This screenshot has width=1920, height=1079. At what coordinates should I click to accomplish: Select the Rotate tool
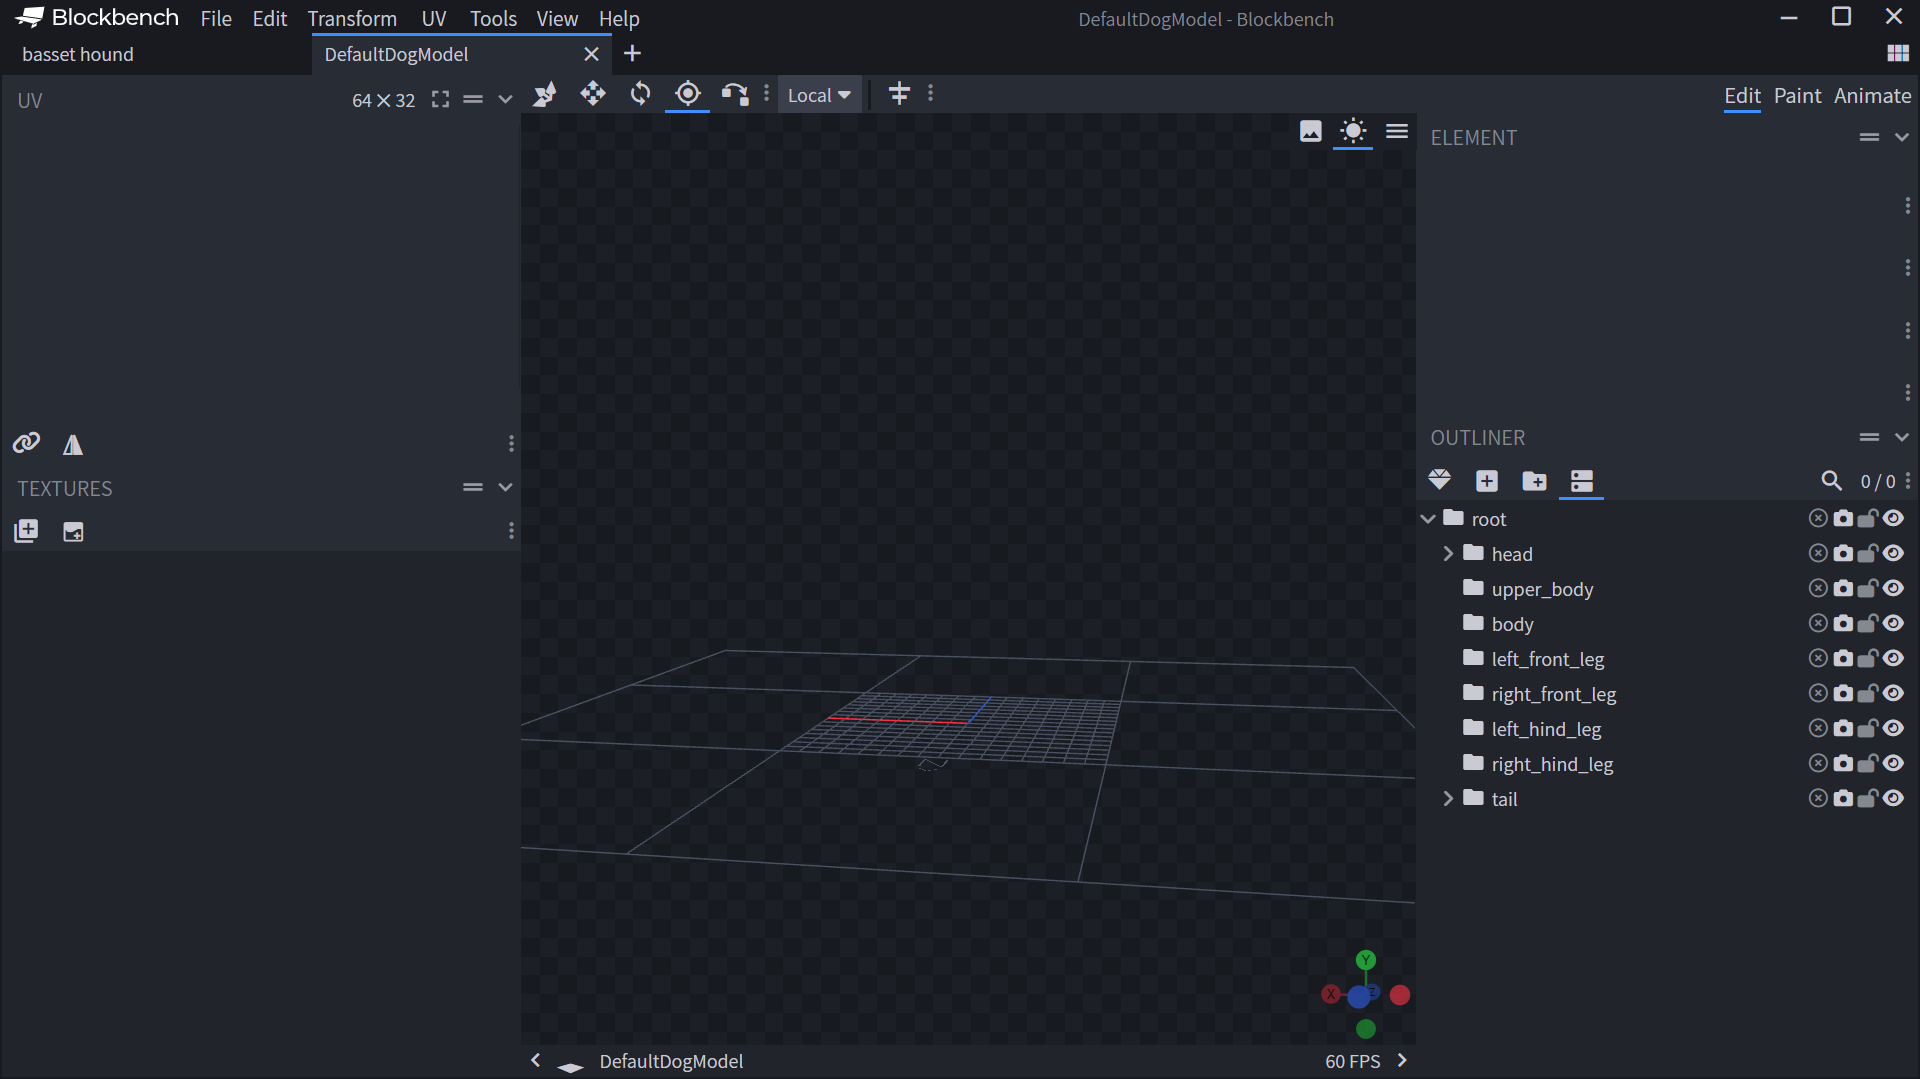640,94
